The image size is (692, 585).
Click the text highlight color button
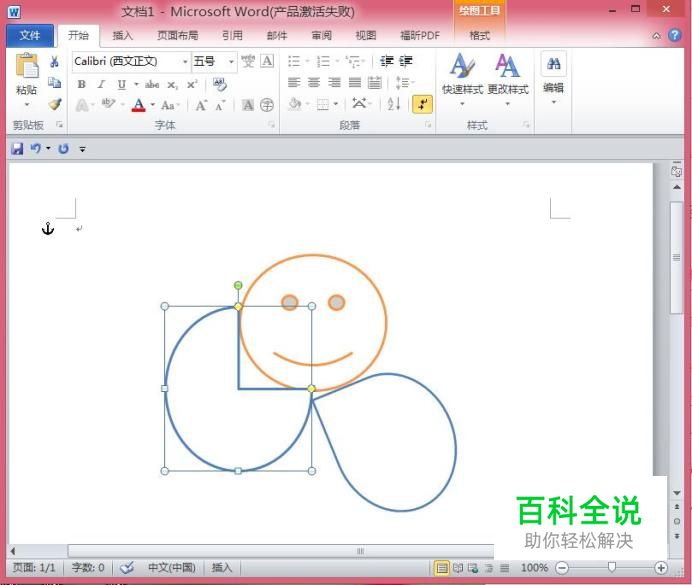coord(108,105)
